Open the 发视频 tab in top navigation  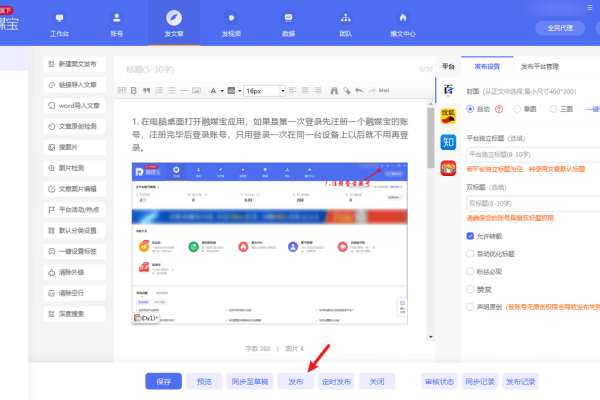coord(232,25)
